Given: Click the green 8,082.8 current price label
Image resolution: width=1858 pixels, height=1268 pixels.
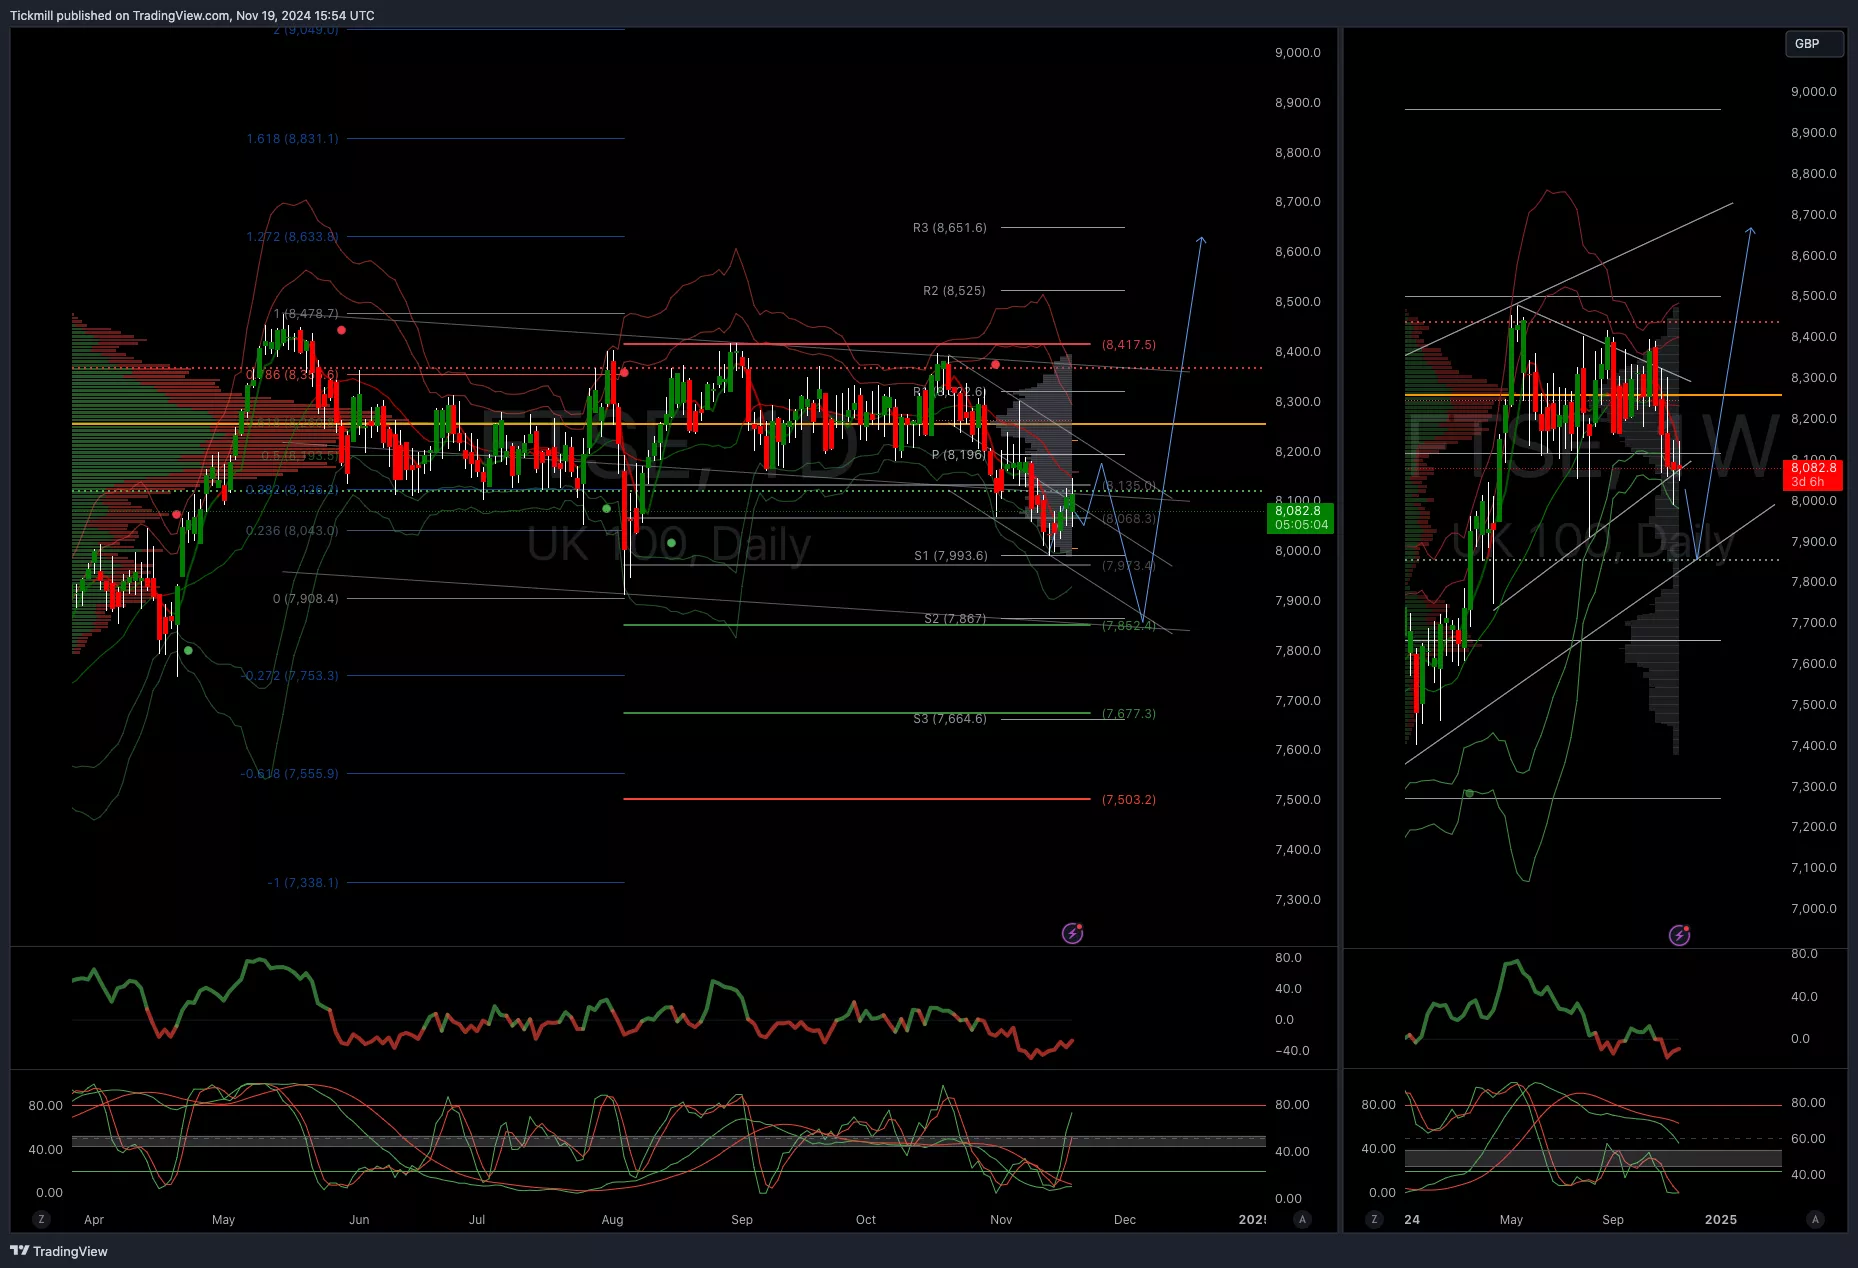Looking at the screenshot, I should 1300,518.
